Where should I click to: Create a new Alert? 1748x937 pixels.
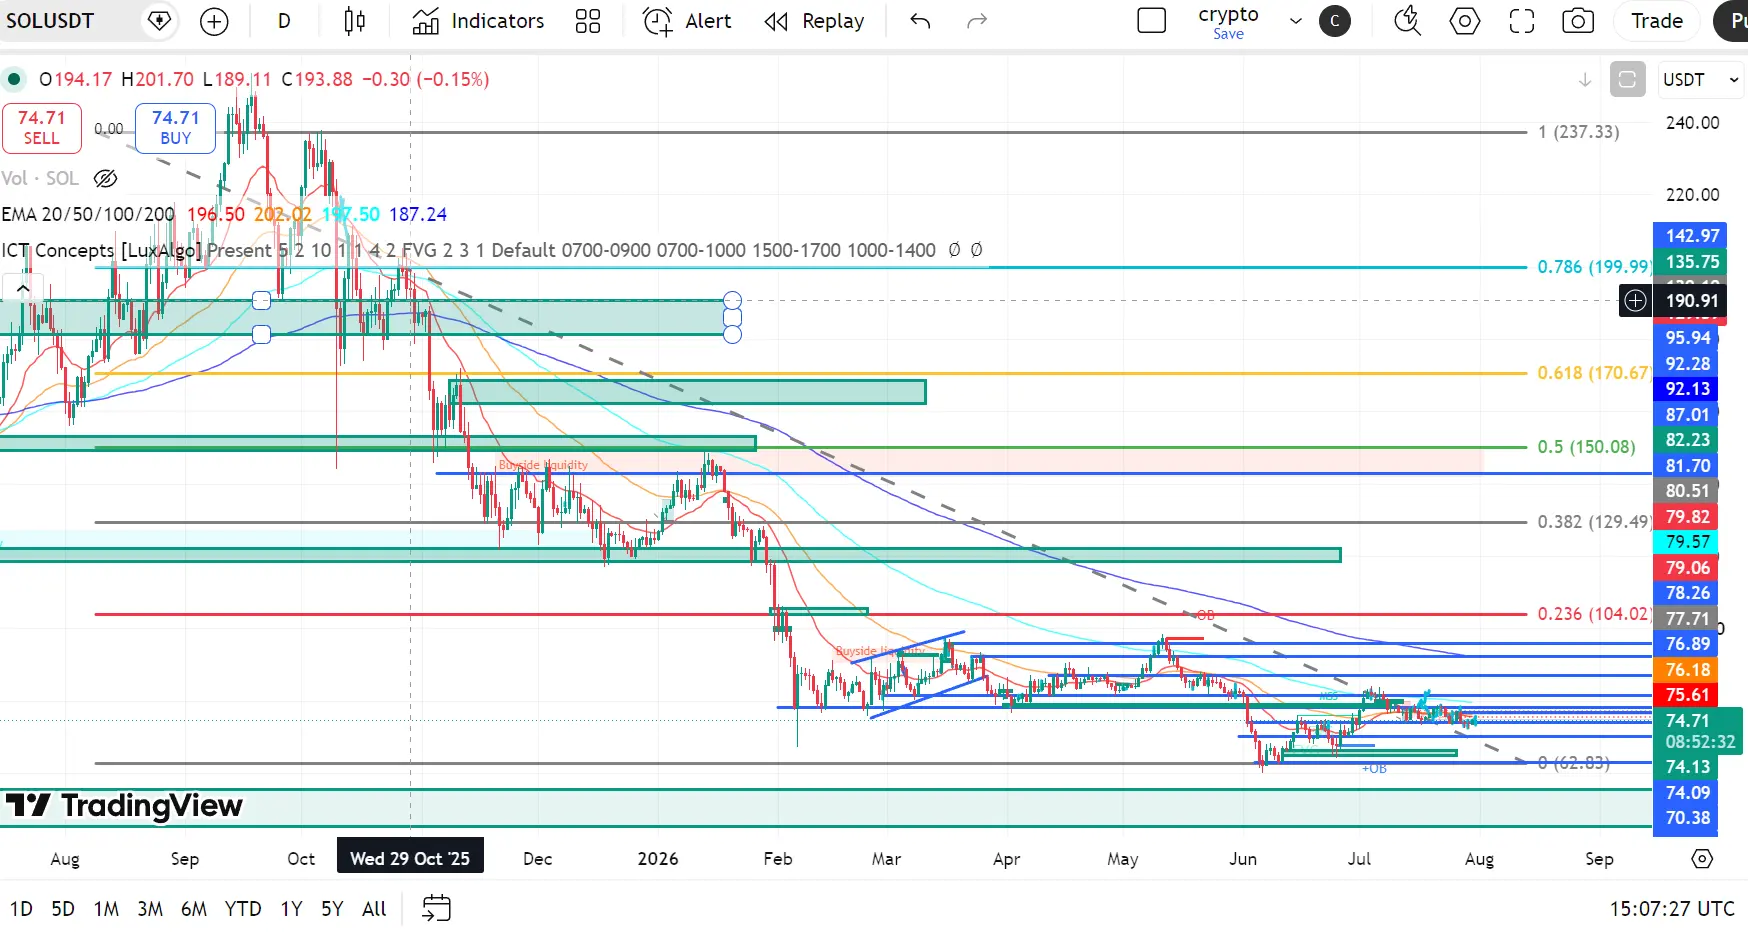pyautogui.click(x=687, y=21)
